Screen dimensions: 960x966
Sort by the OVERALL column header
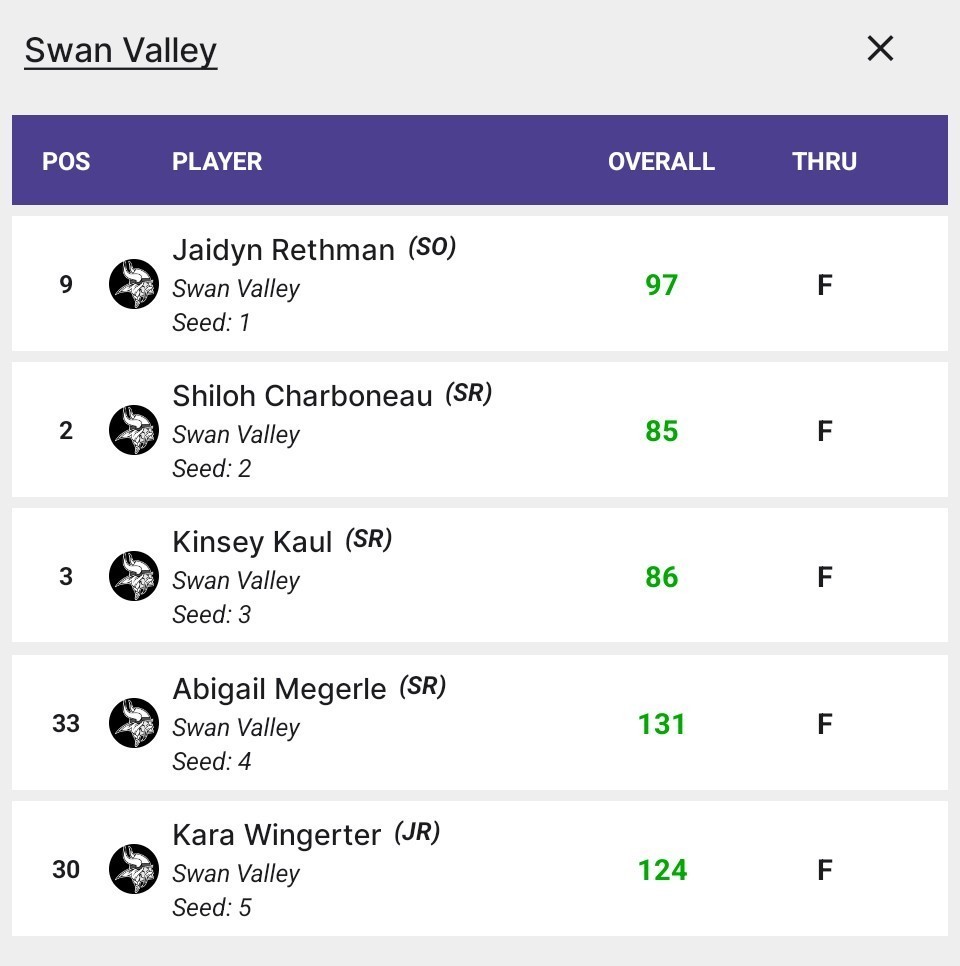coord(661,161)
